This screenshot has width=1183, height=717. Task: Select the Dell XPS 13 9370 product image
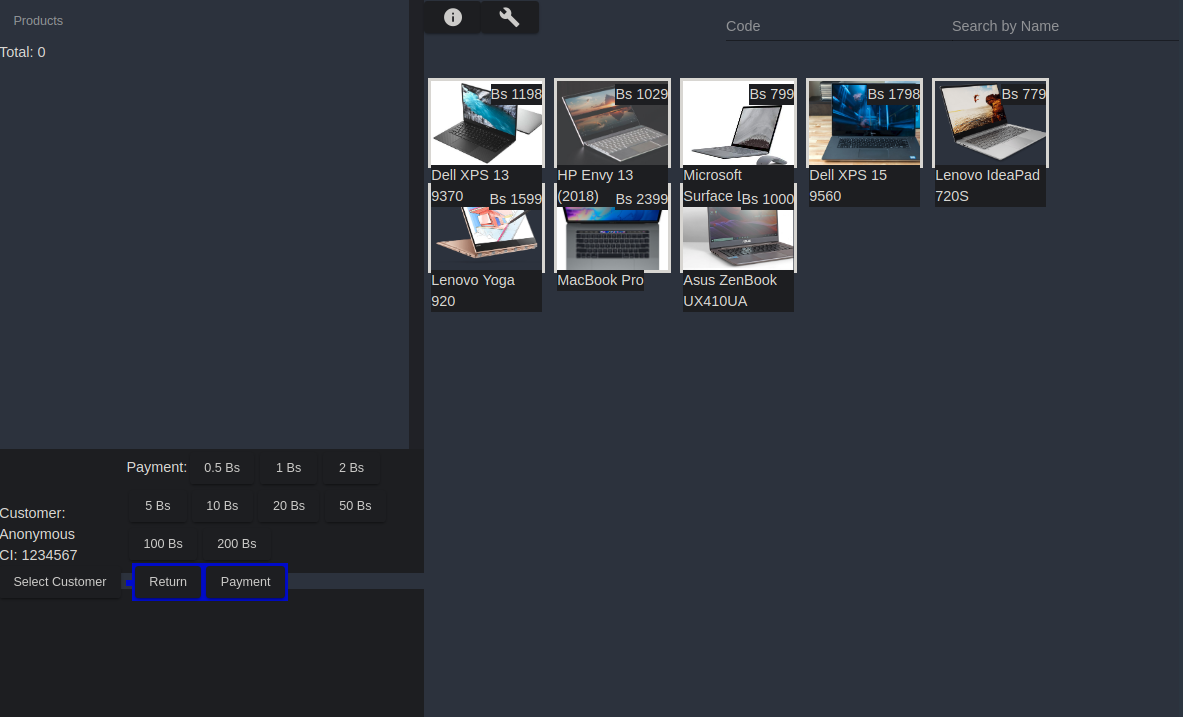(486, 124)
